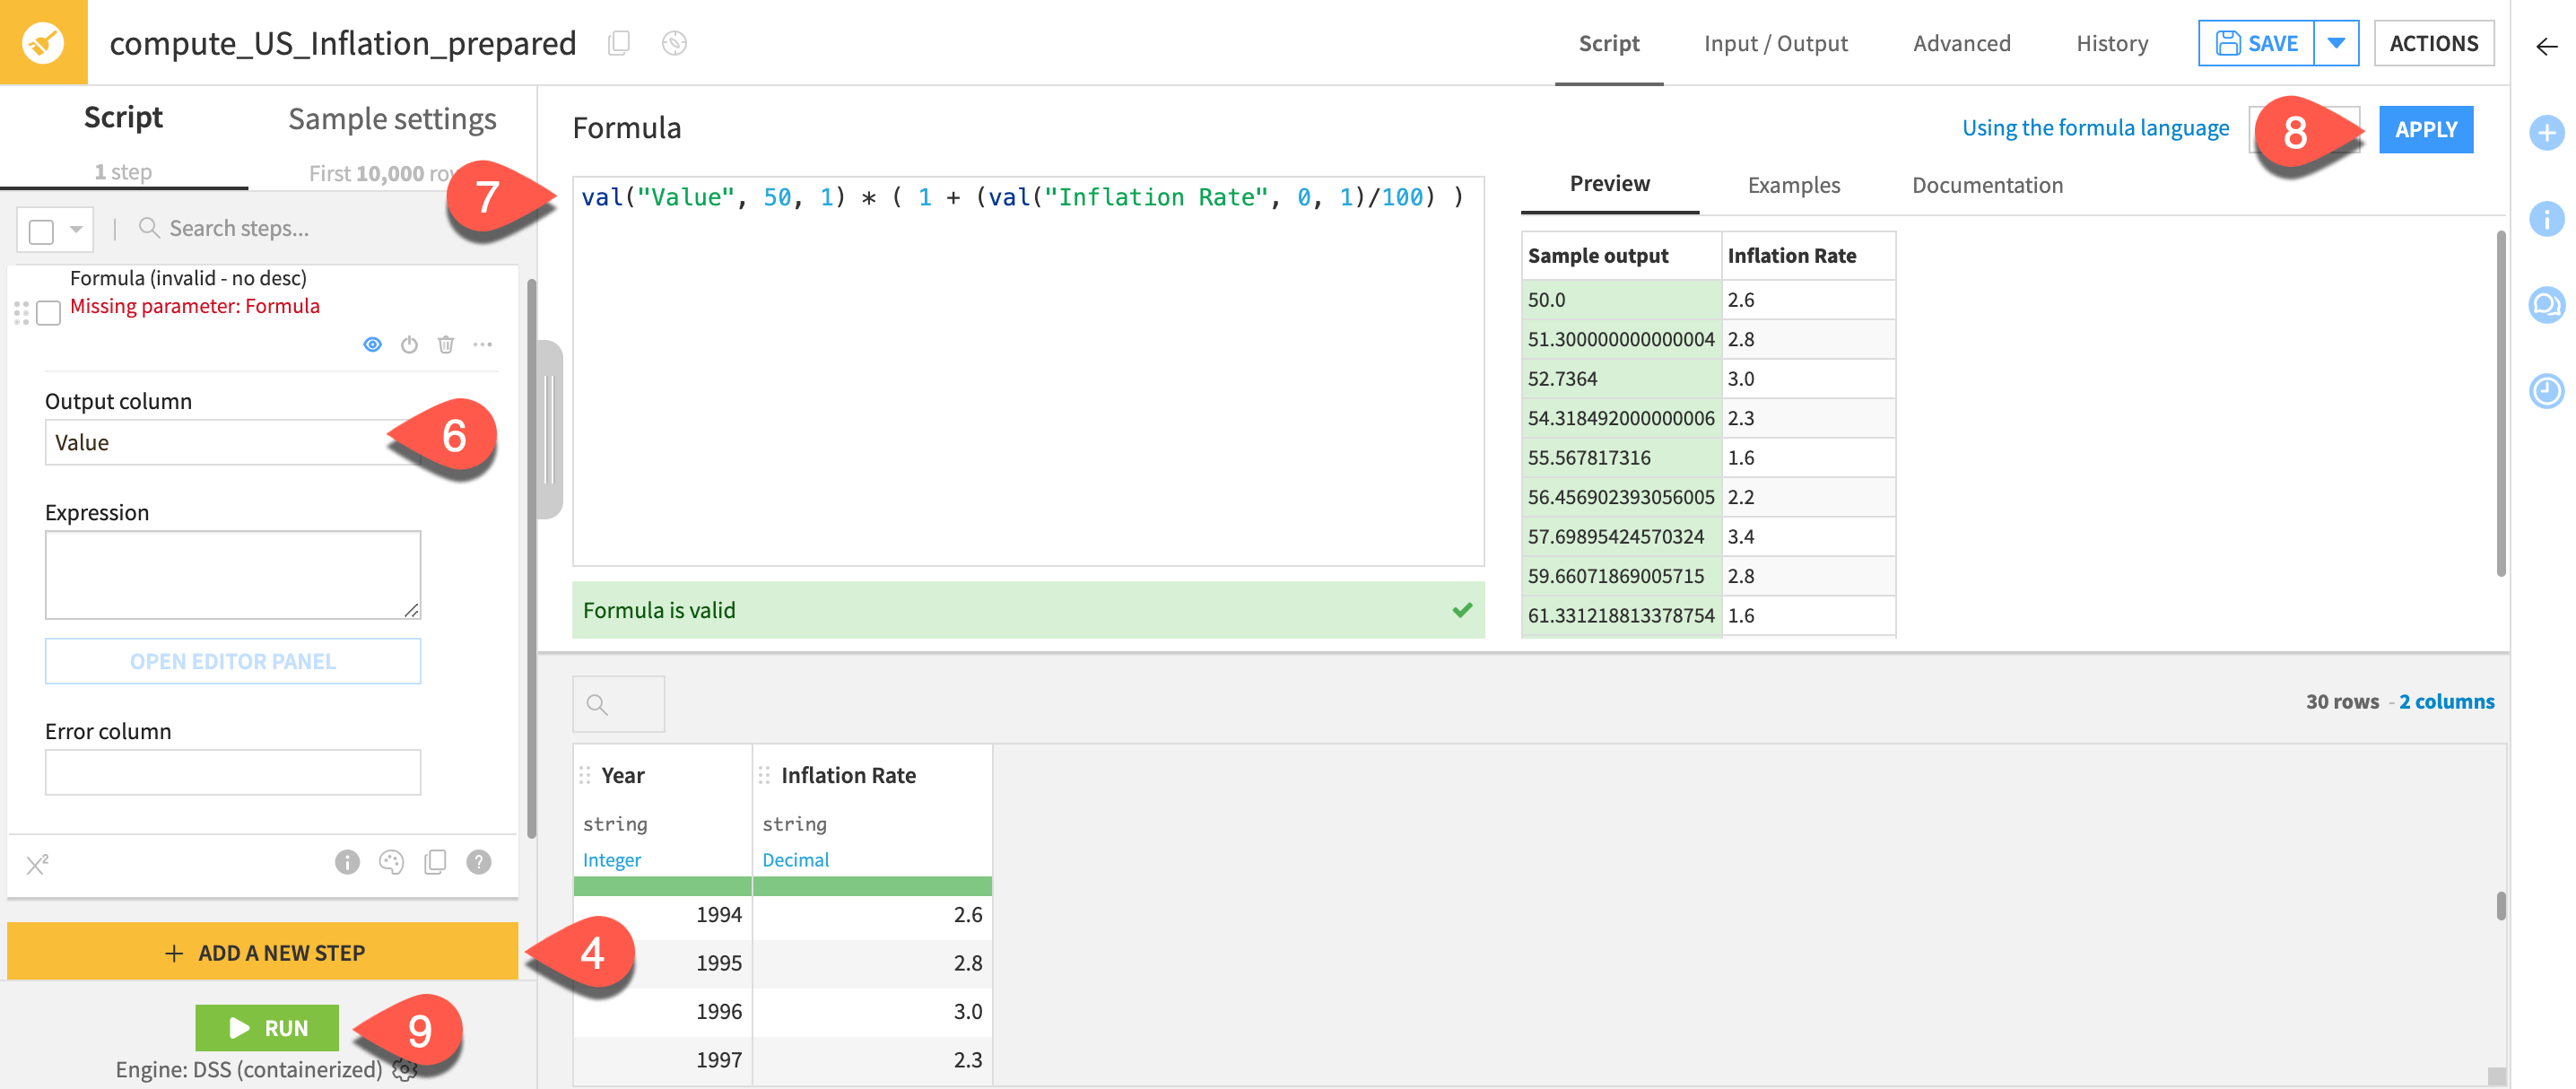Duplicate the step using copy icon
Screen dimensions: 2576x1089
(x=435, y=862)
